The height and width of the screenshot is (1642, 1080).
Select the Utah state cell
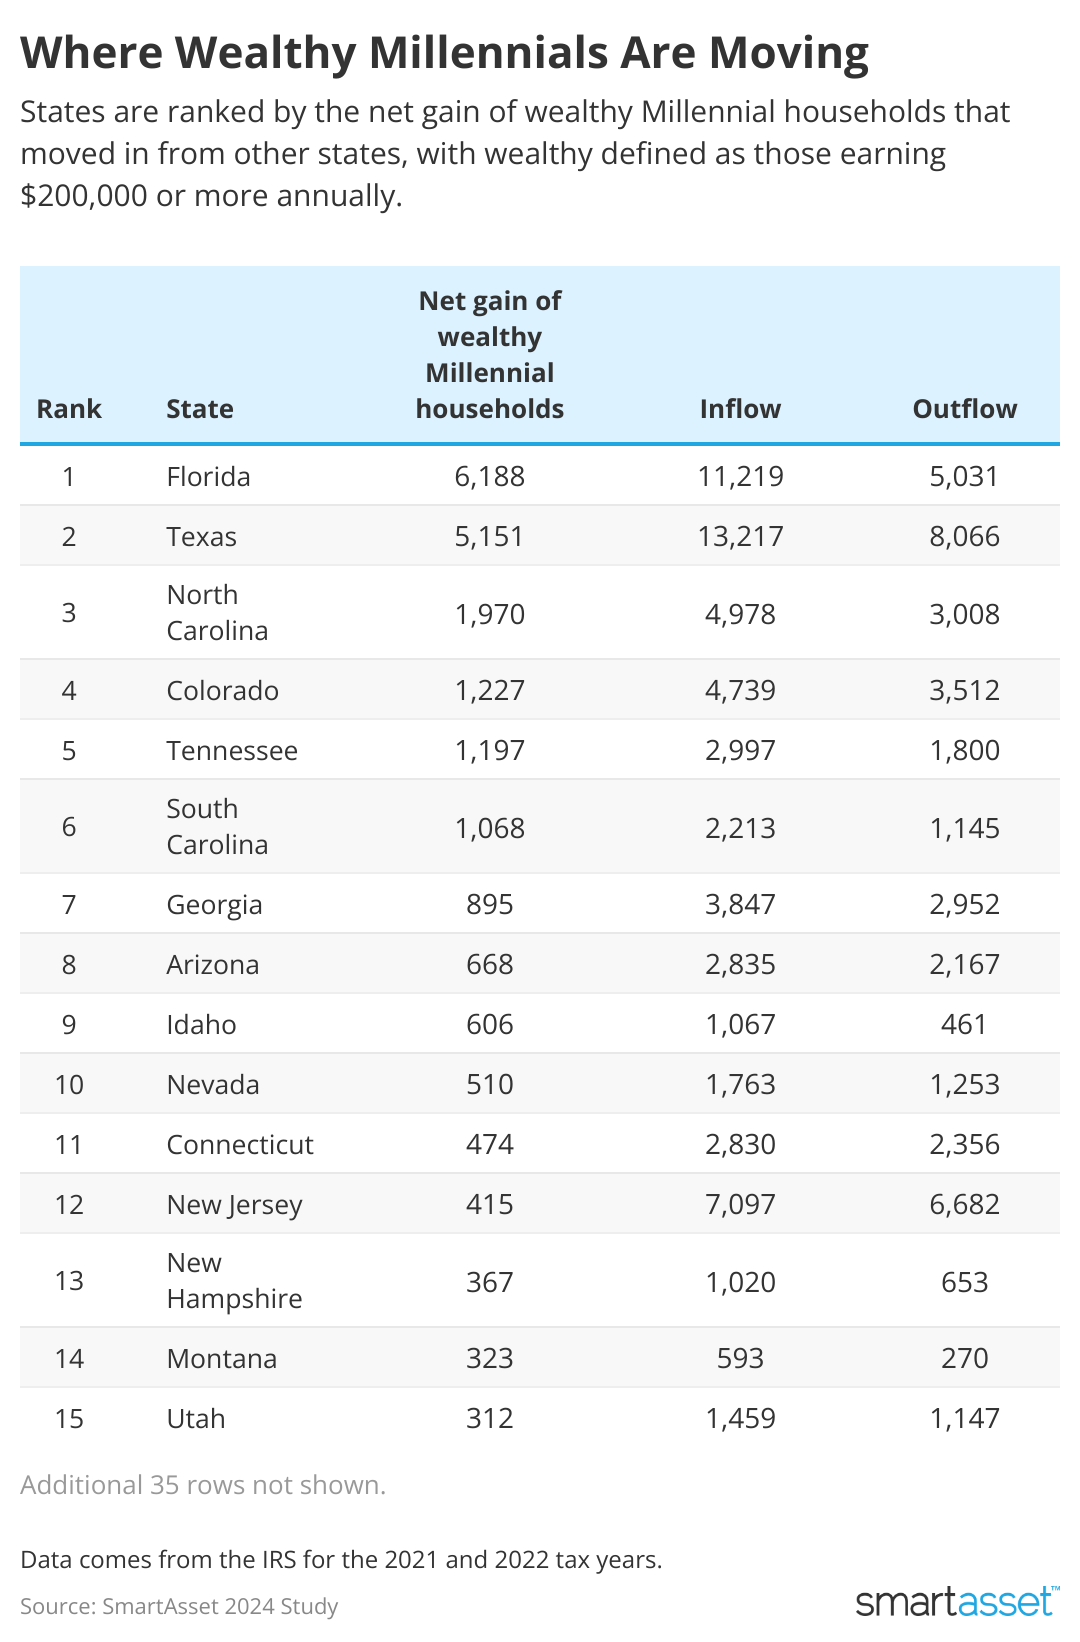(196, 1419)
